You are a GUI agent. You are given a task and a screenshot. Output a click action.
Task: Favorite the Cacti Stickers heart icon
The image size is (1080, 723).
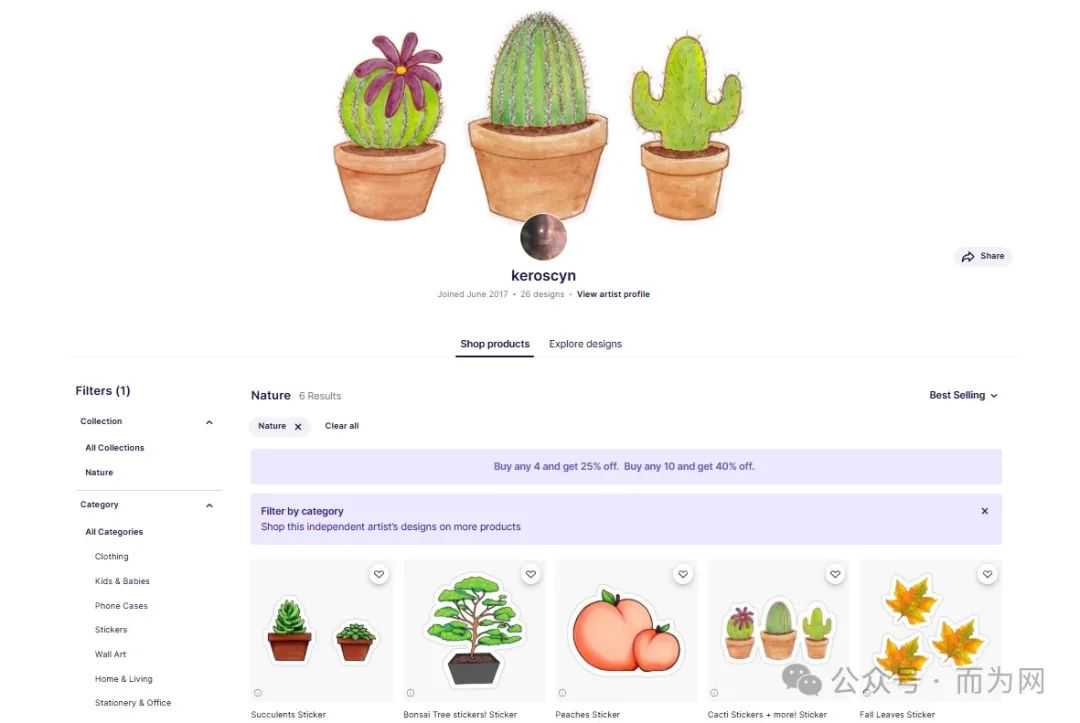coord(835,574)
